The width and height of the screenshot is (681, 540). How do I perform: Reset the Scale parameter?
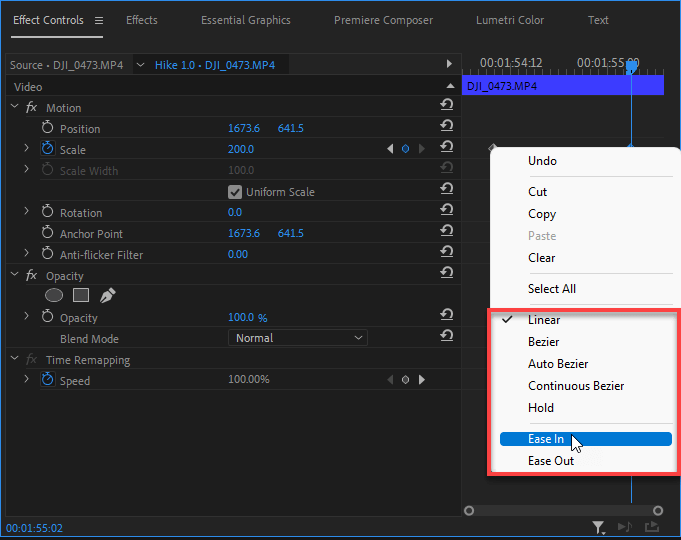[x=446, y=147]
